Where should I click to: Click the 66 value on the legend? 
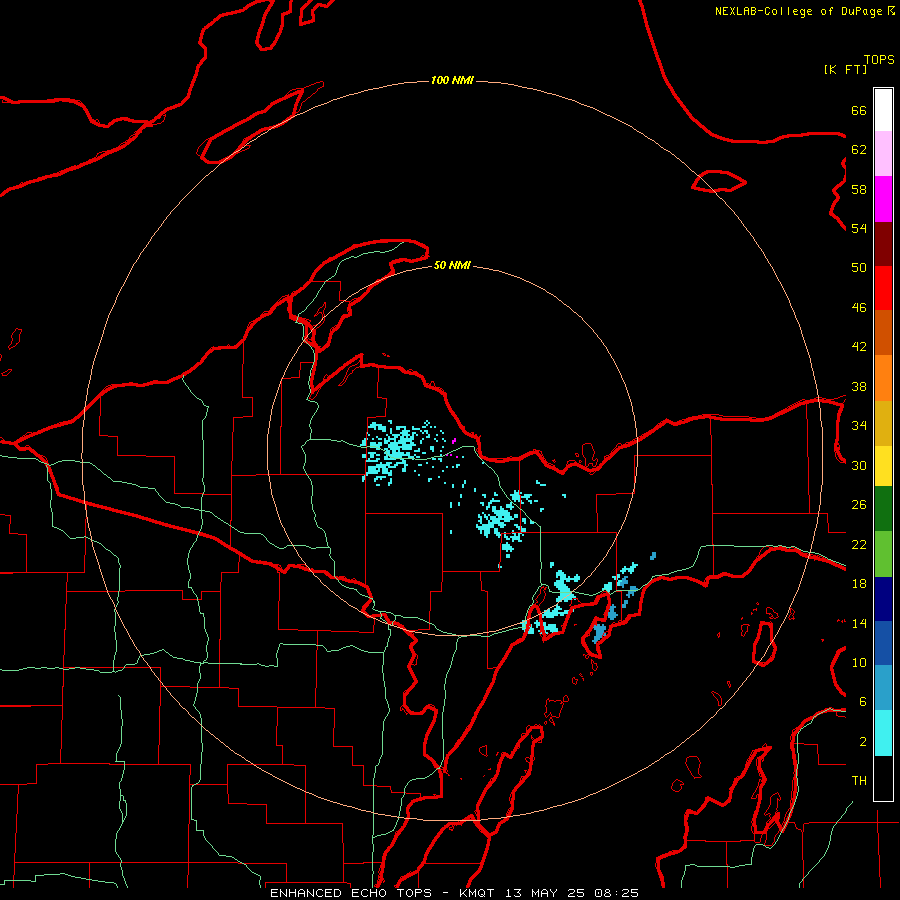859,110
